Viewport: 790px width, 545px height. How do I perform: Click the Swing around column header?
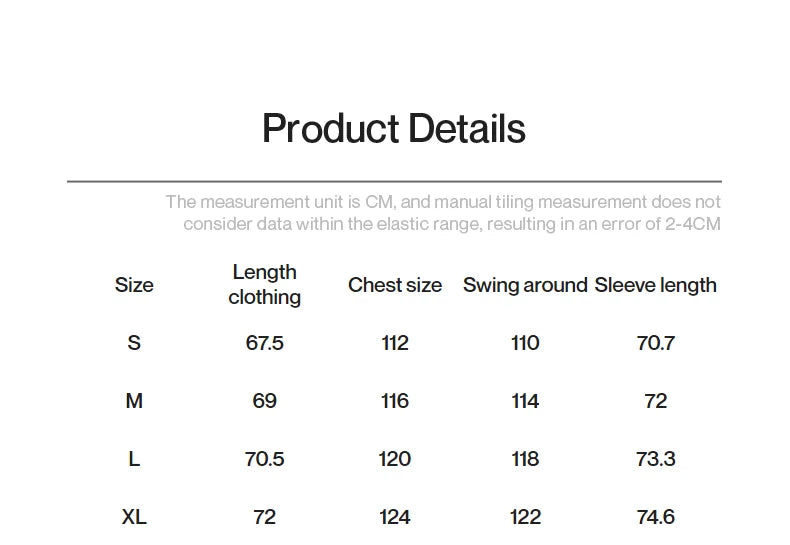525,285
